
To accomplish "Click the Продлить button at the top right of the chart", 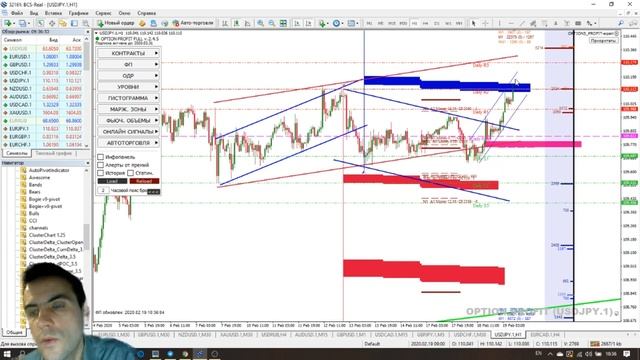I will (603, 40).
